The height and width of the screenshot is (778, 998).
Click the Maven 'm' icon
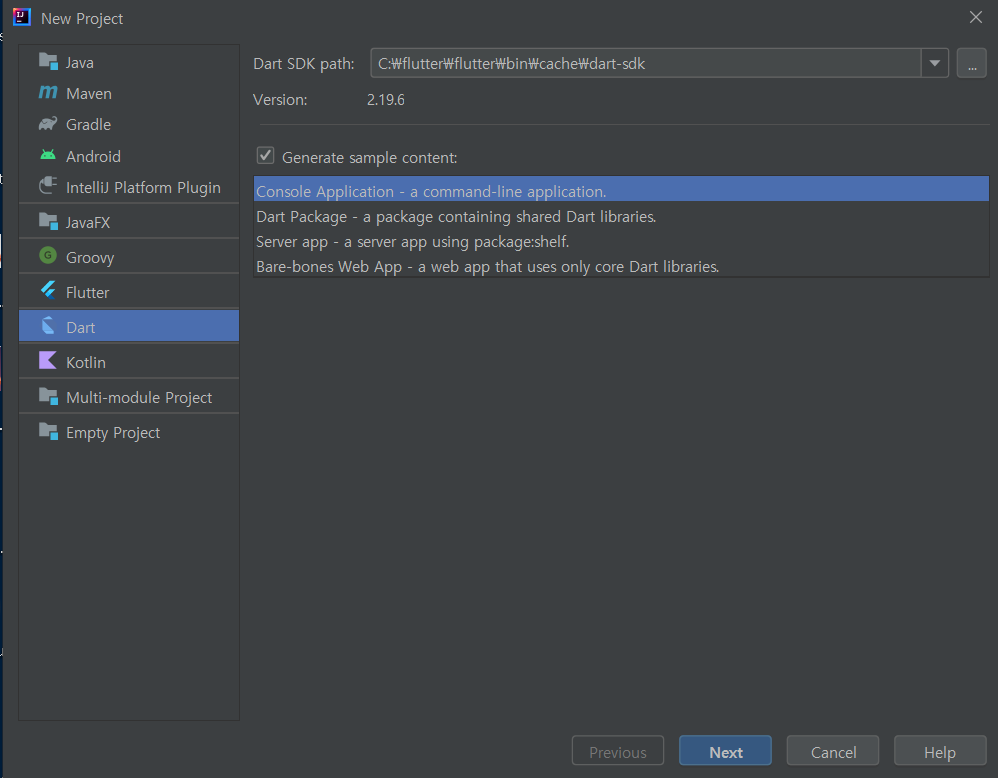pyautogui.click(x=48, y=92)
